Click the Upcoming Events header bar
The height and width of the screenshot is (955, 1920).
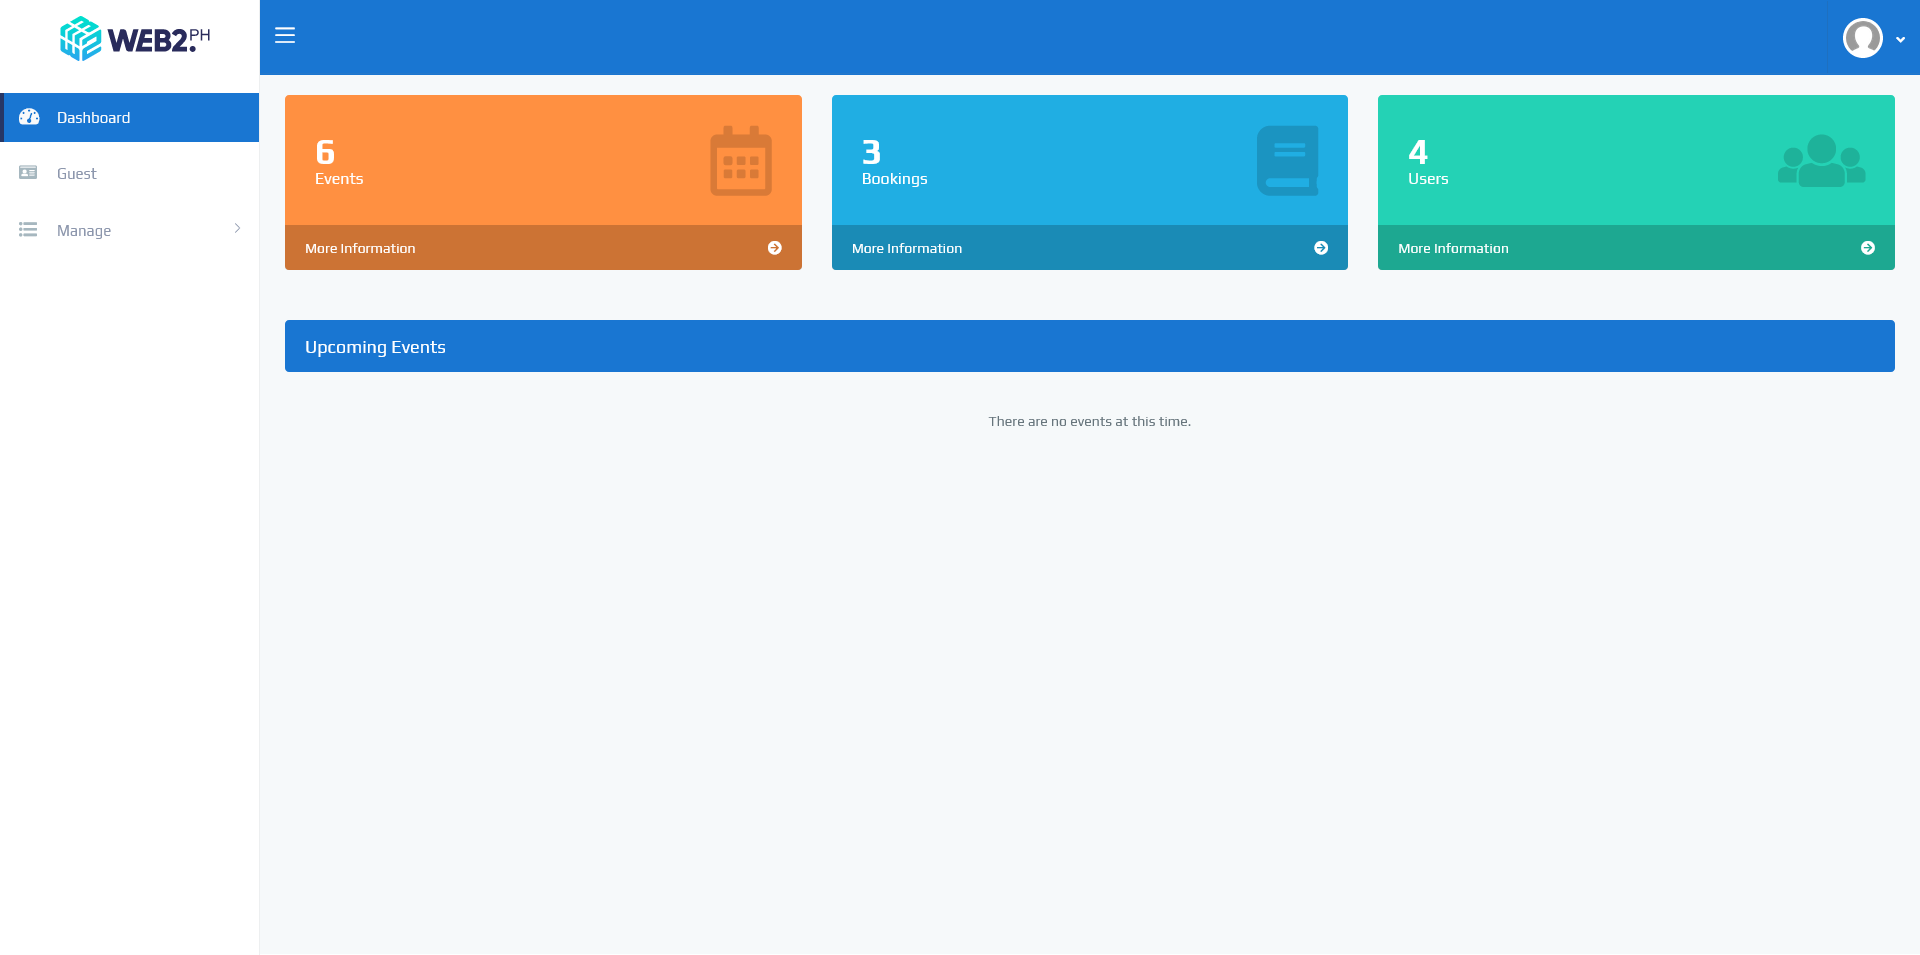click(1089, 345)
